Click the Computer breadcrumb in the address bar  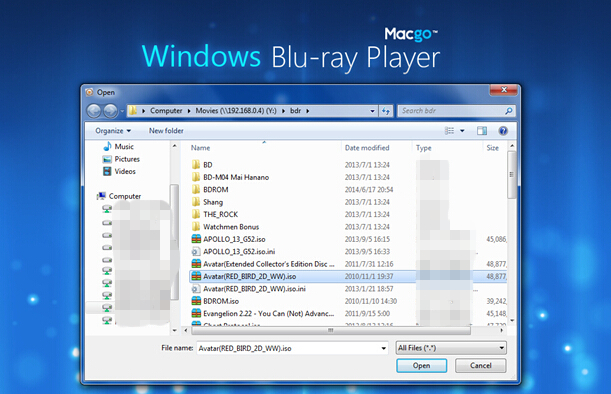pyautogui.click(x=166, y=111)
